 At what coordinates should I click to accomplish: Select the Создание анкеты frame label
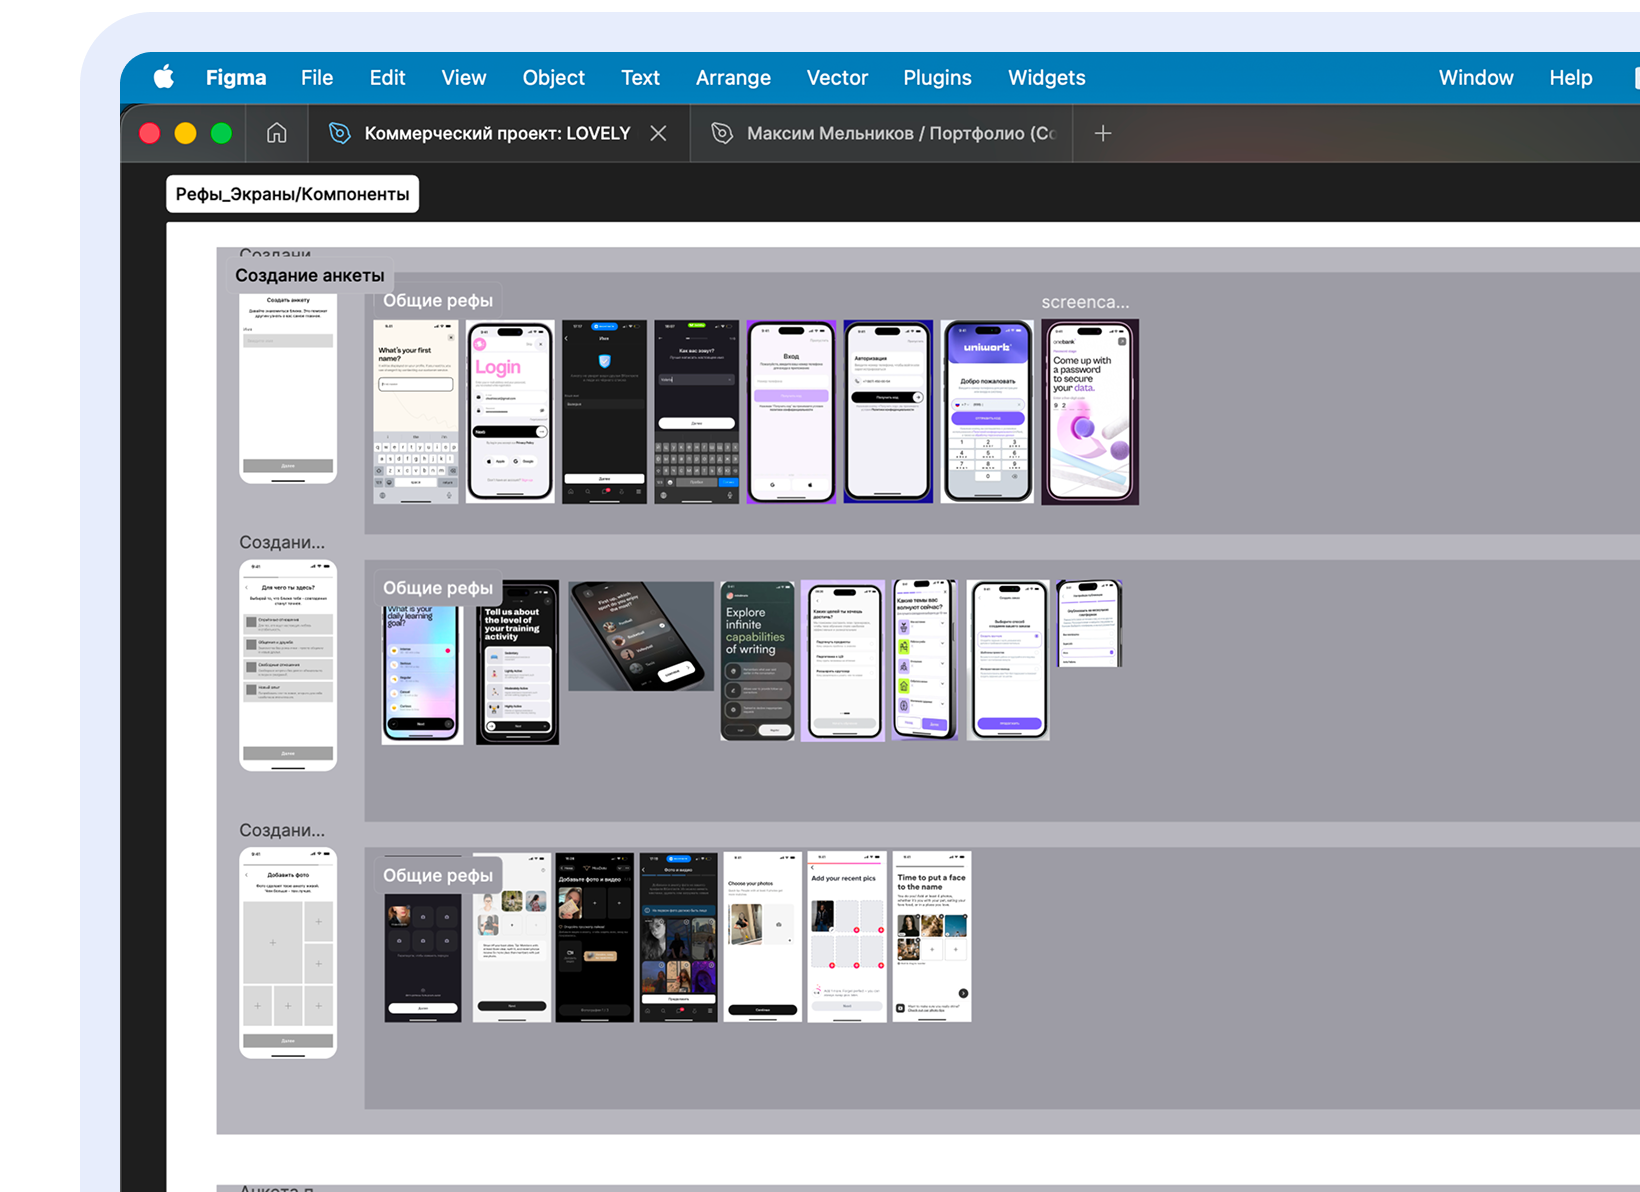click(x=309, y=275)
